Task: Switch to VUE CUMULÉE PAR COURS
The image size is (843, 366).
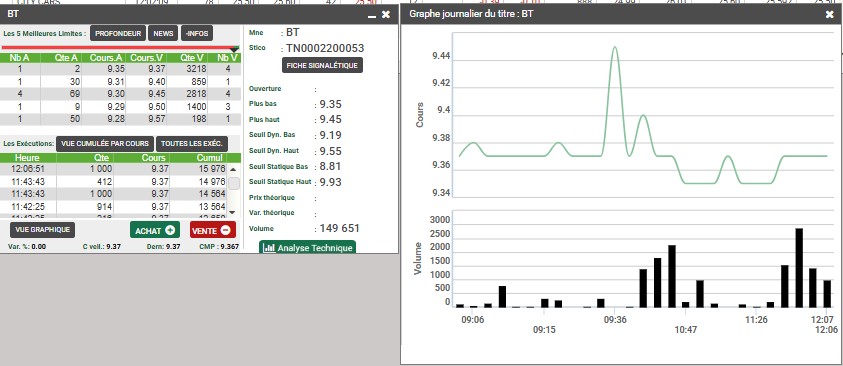Action: (105, 144)
